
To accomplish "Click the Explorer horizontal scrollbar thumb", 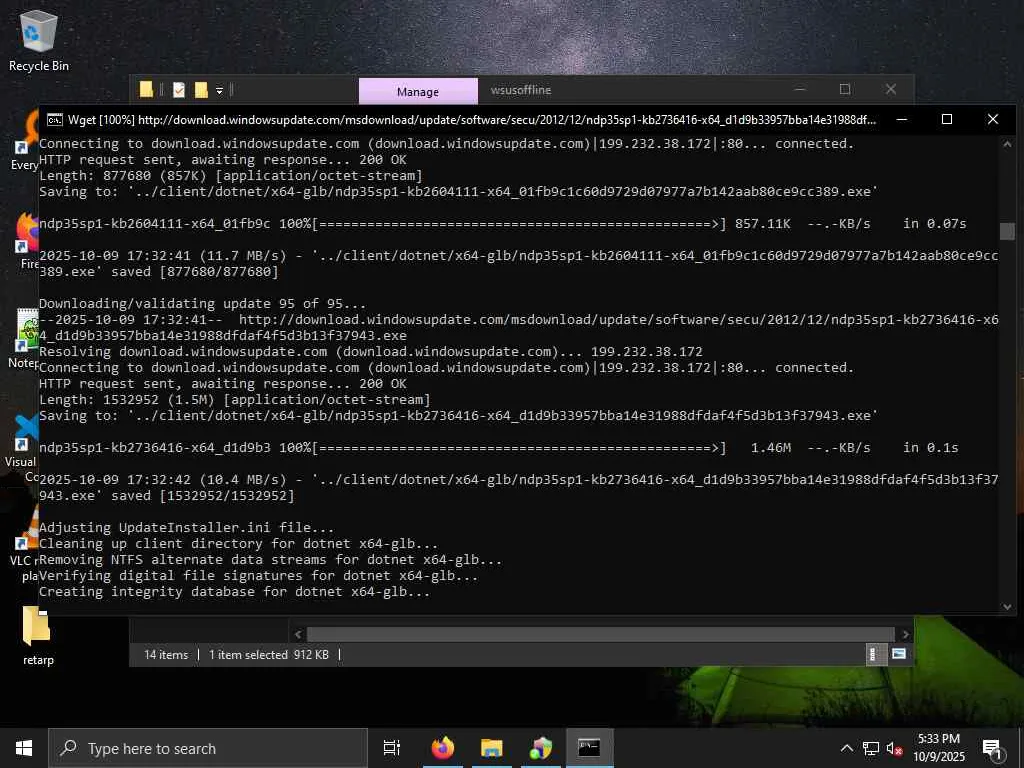I will (601, 634).
